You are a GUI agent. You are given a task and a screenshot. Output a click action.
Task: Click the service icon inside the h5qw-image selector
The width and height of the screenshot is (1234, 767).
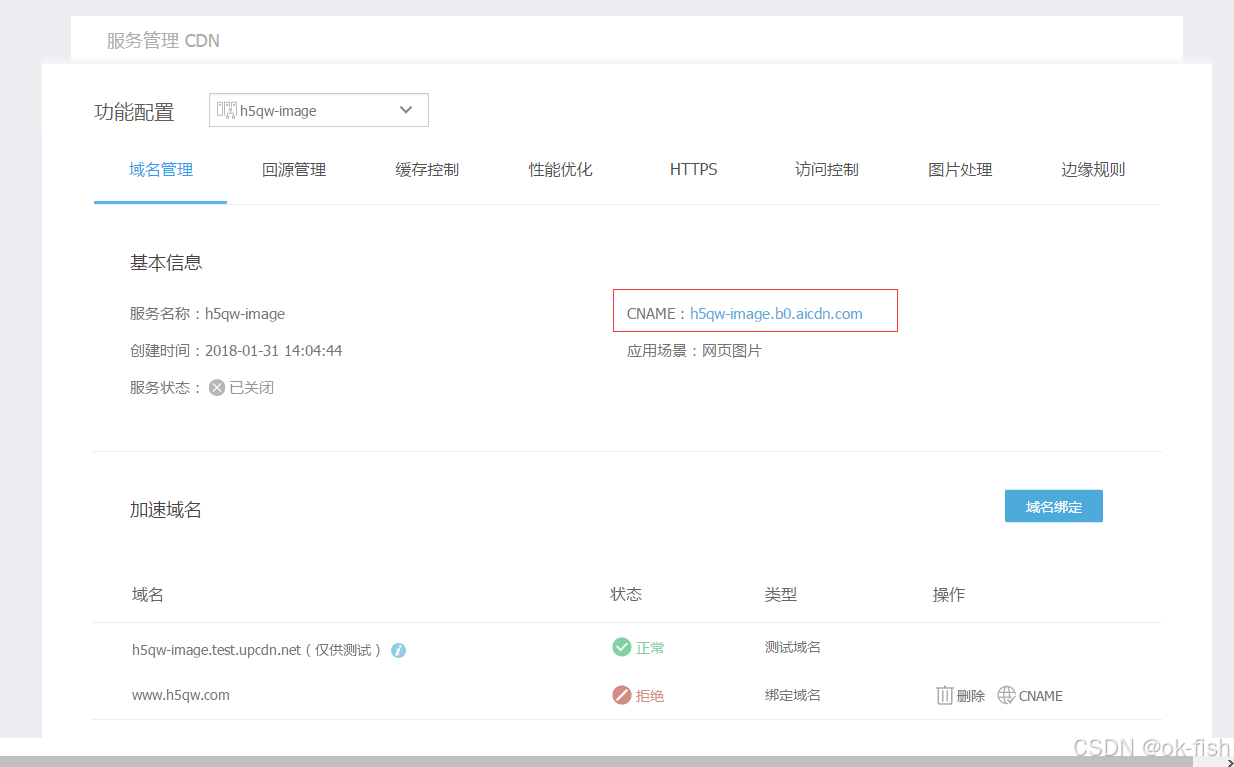[224, 110]
